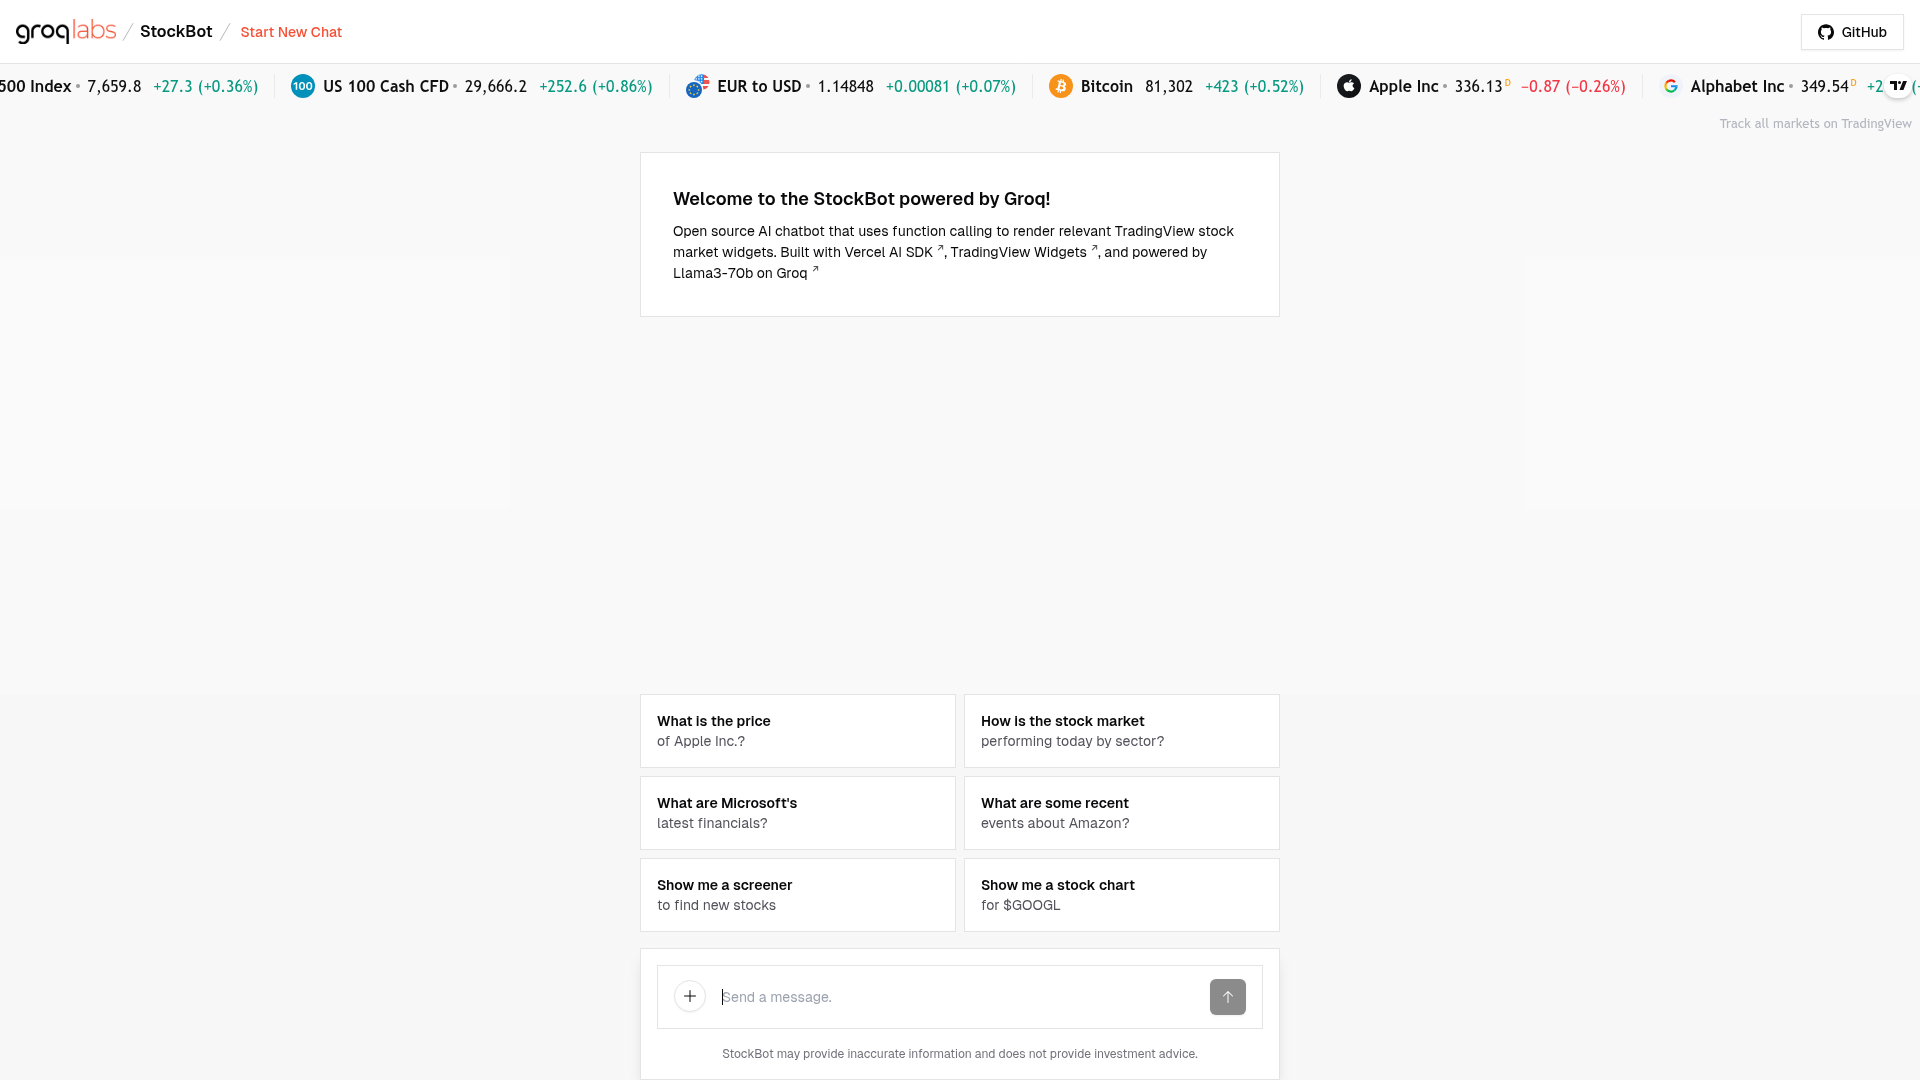This screenshot has width=1920, height=1080.
Task: Select 'What is the price of Apple Inc.?' suggestion
Action: point(798,731)
